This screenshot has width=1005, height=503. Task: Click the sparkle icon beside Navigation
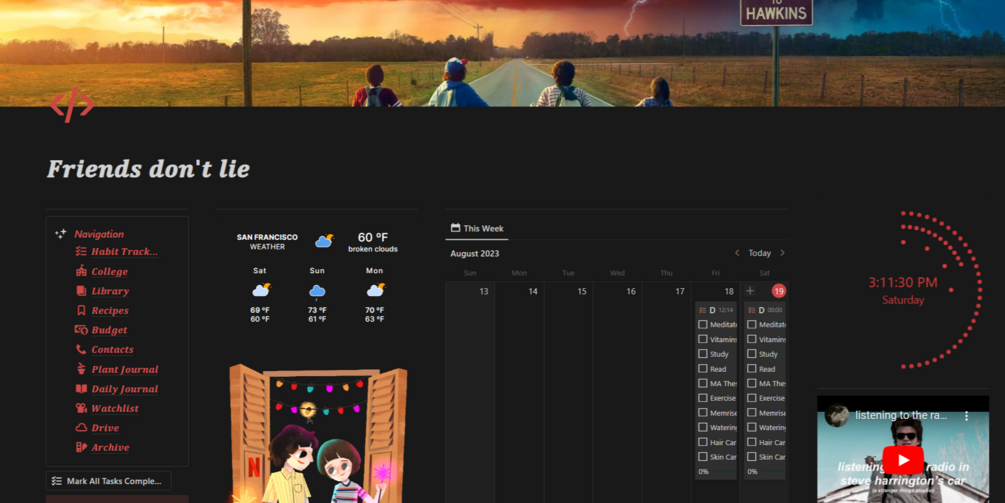click(x=61, y=234)
